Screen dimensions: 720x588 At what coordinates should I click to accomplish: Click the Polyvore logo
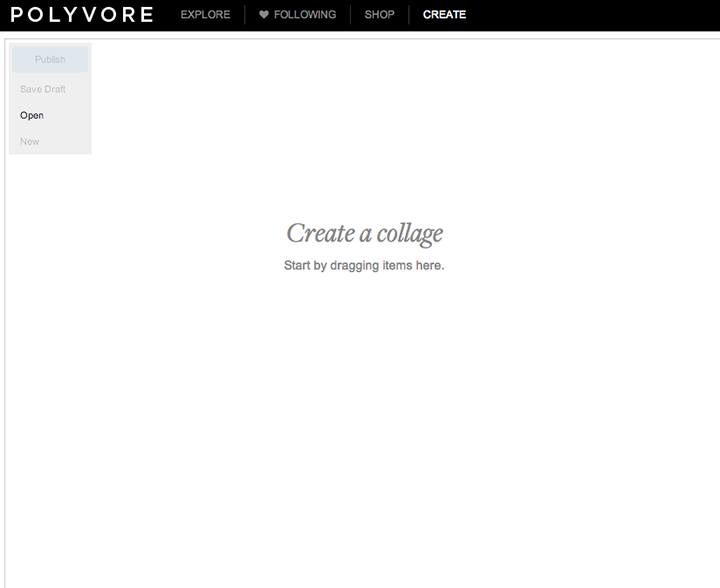[82, 15]
